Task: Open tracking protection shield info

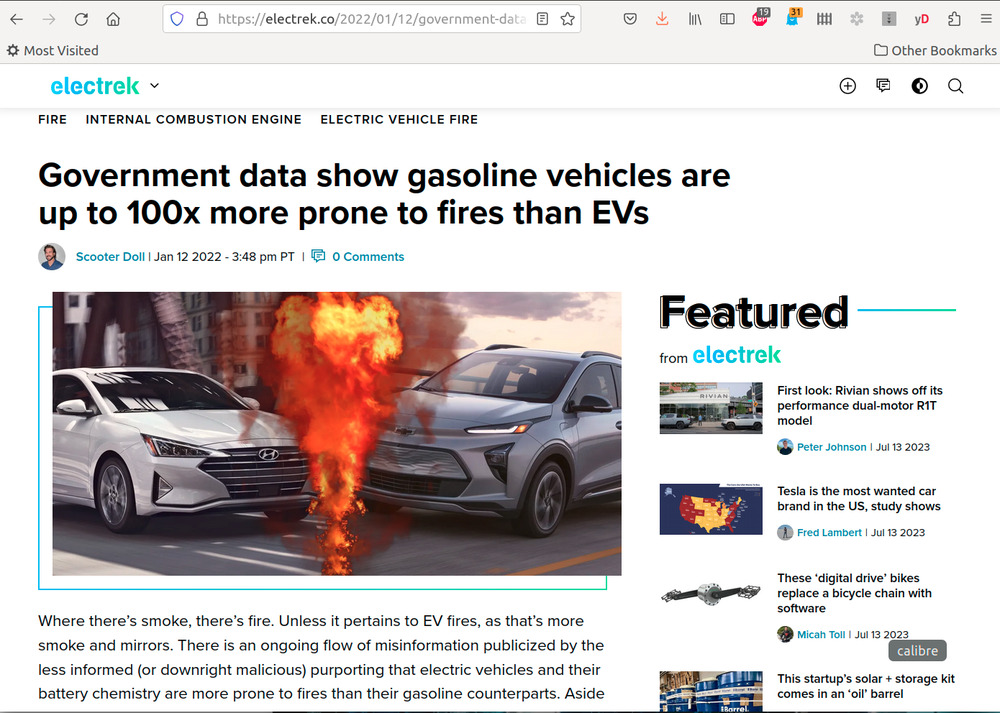Action: 177,19
